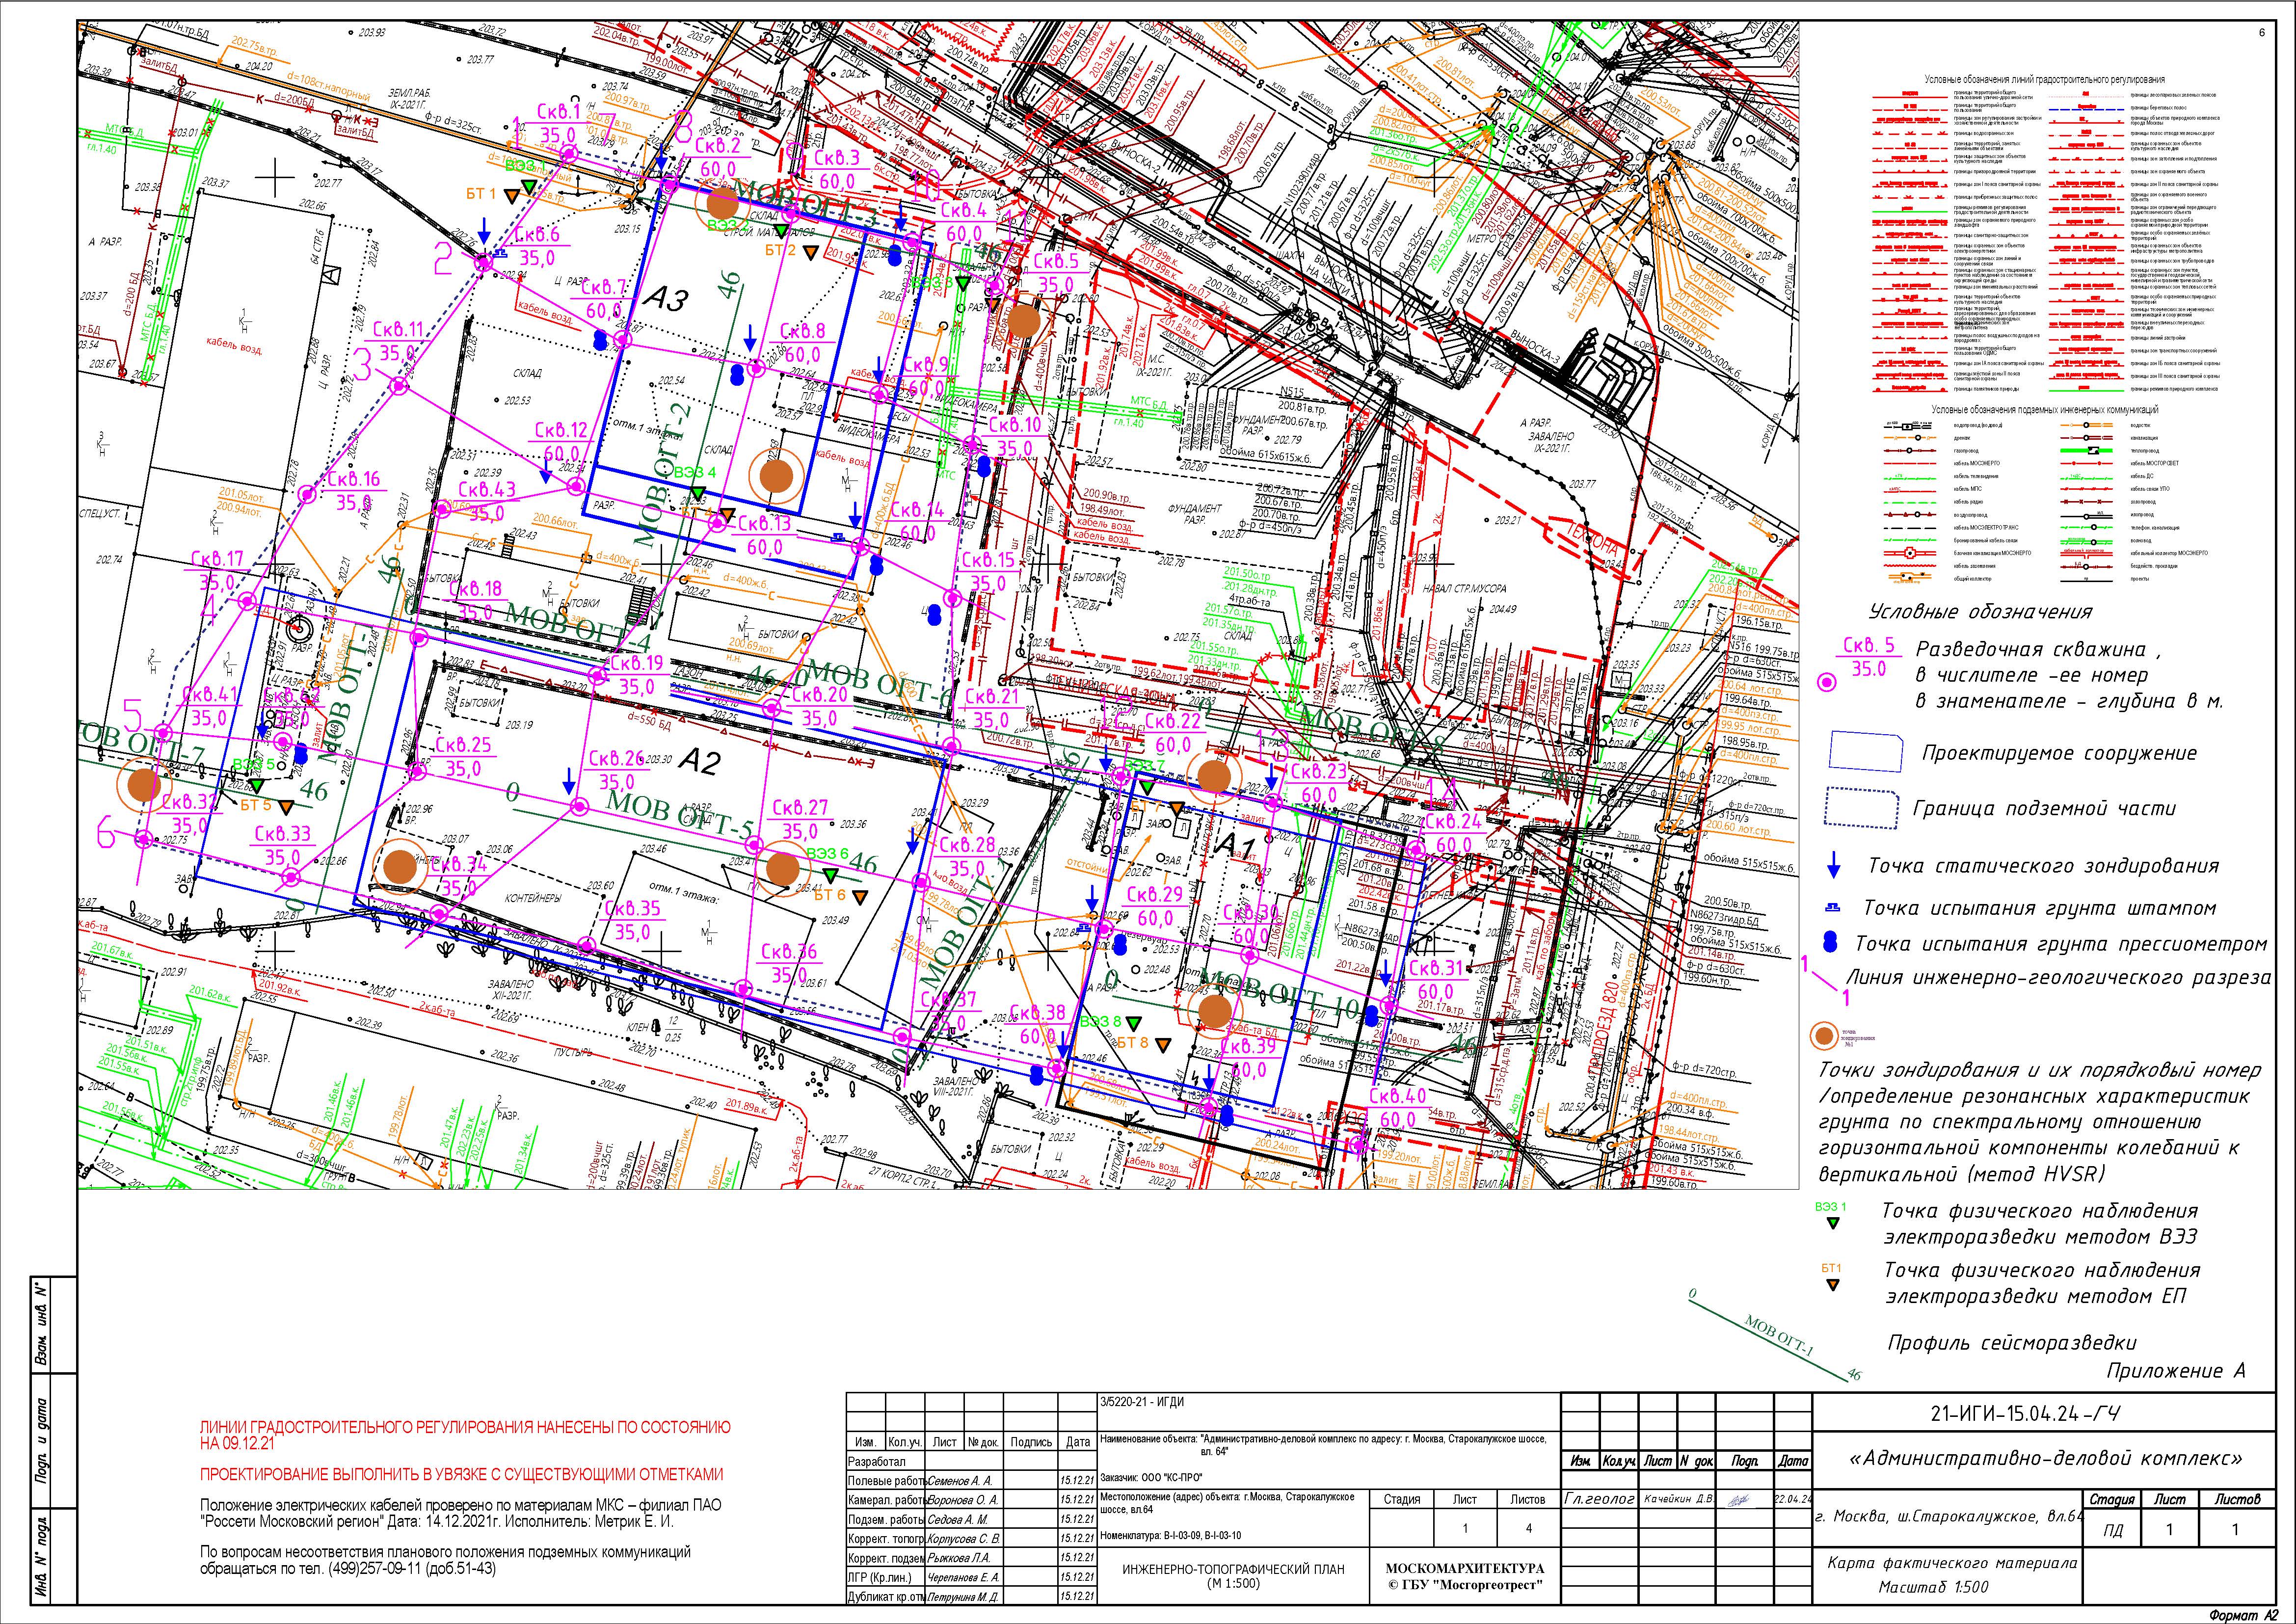The image size is (2296, 1624).
Task: Click the stamp soil test legend icon
Action: click(x=1834, y=908)
